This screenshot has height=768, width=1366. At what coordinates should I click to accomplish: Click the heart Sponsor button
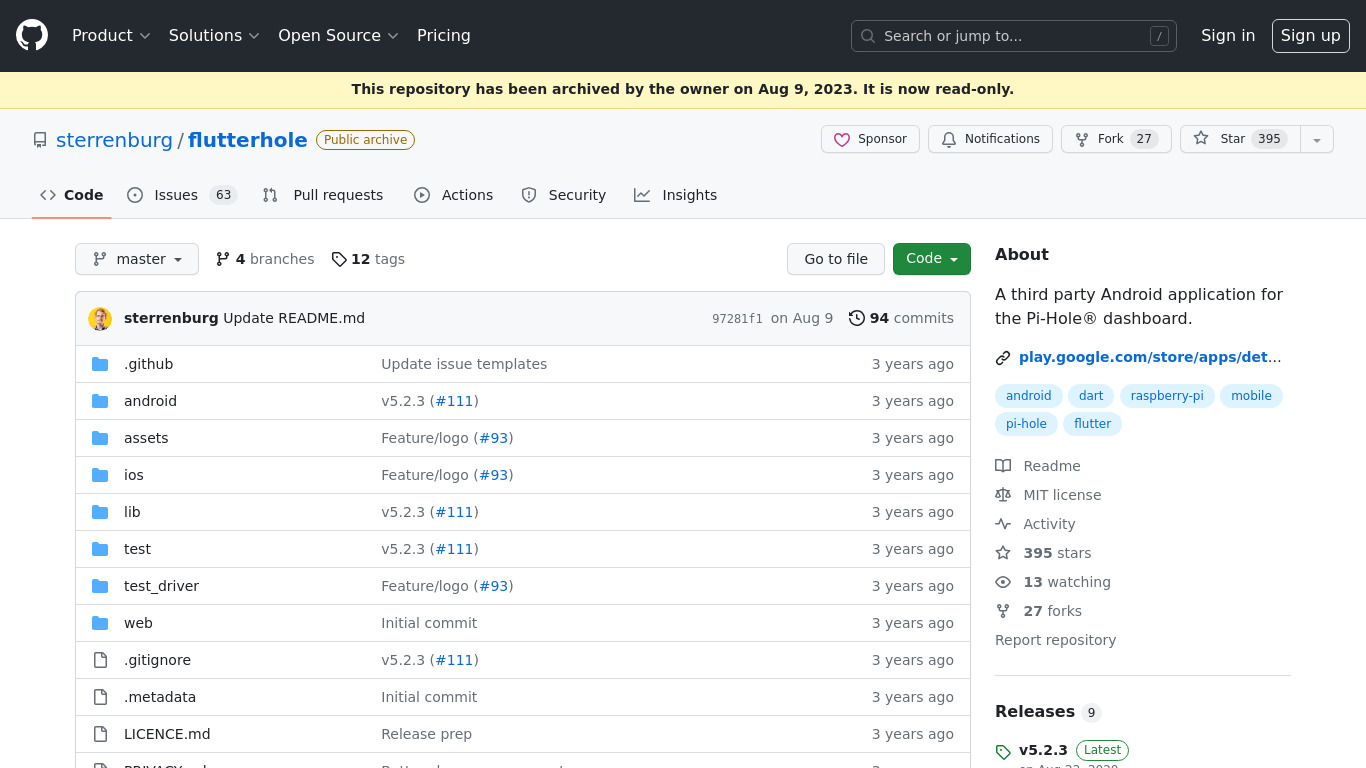pyautogui.click(x=870, y=139)
